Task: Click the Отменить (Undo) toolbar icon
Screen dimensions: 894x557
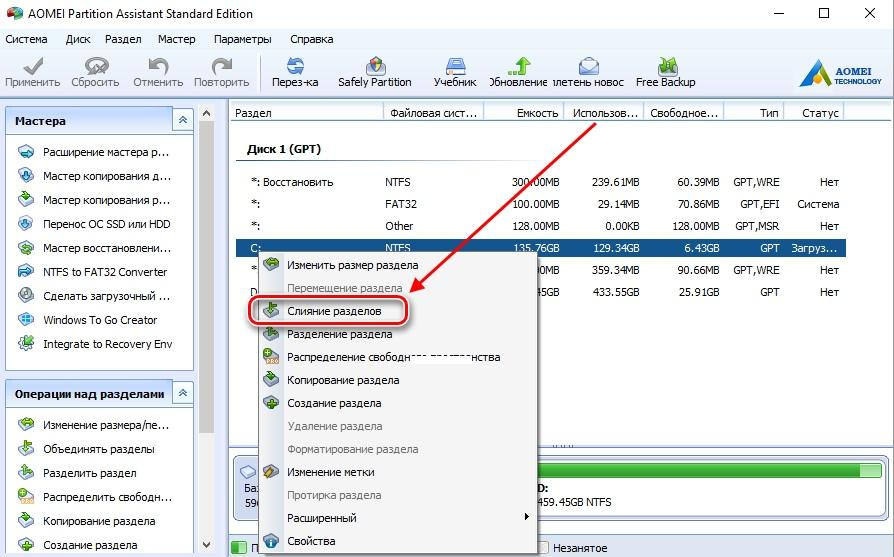Action: 158,66
